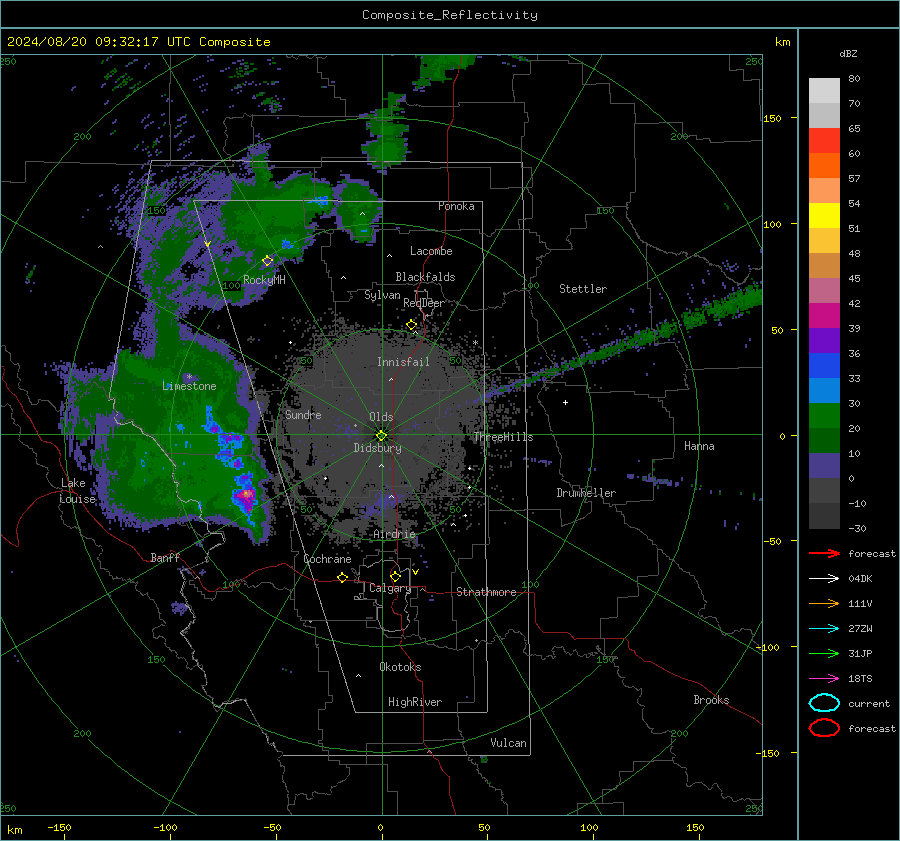This screenshot has height=841, width=900.
Task: Click the 'Innisfail' map label
Action: [403, 362]
